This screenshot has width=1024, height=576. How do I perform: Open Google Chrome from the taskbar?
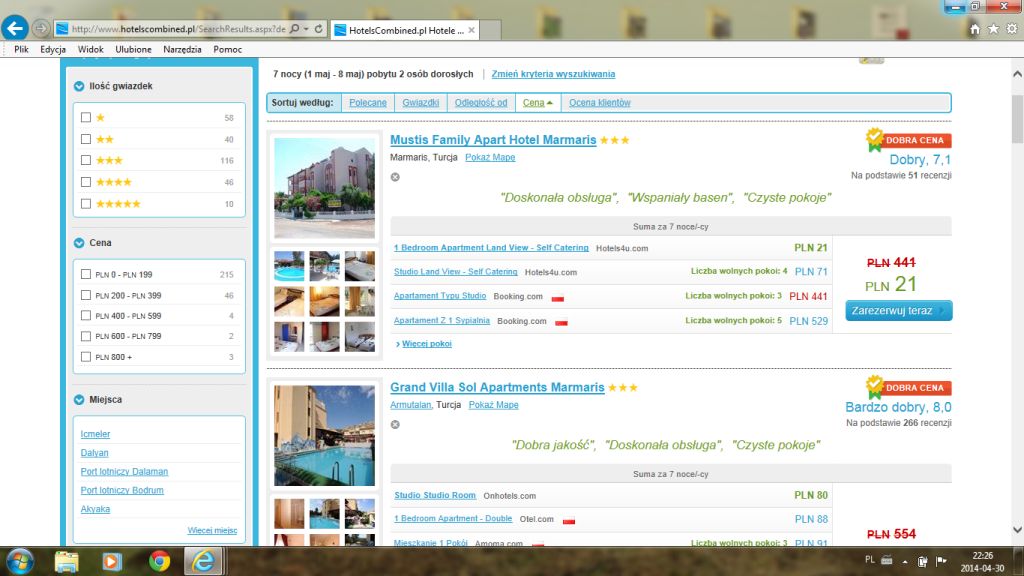click(x=159, y=562)
